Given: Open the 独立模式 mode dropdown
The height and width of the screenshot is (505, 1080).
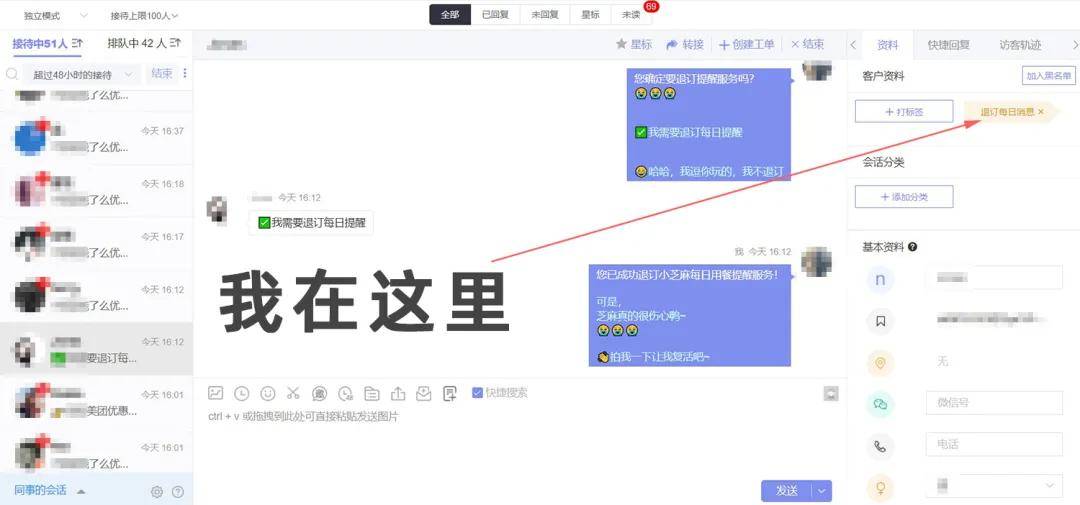Looking at the screenshot, I should point(56,15).
